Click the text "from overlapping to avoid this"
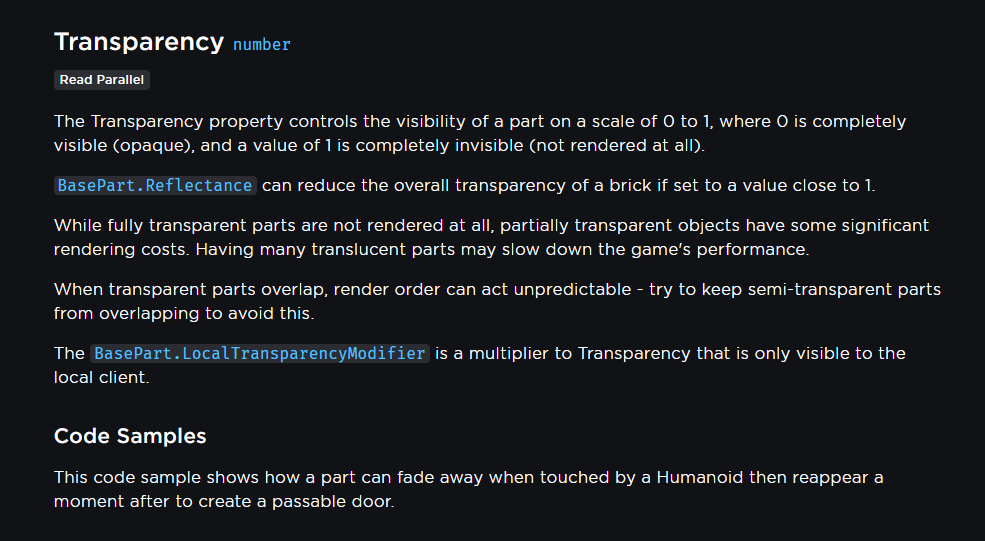 click(x=185, y=313)
